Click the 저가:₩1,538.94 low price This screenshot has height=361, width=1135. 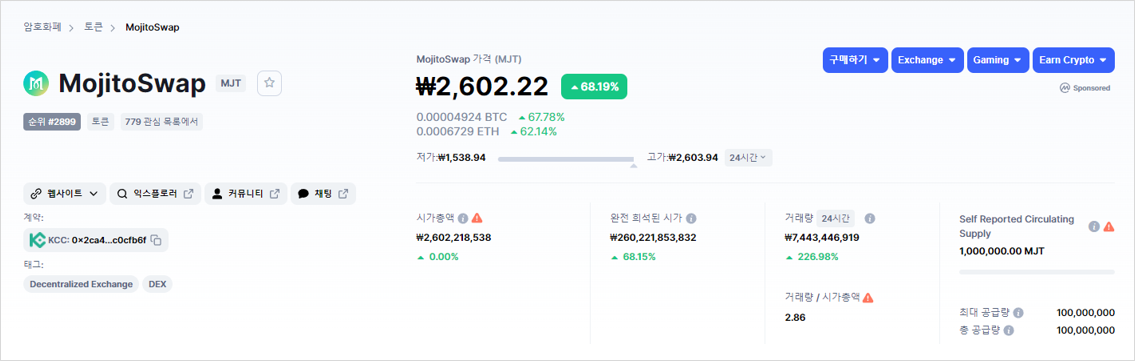pos(451,157)
